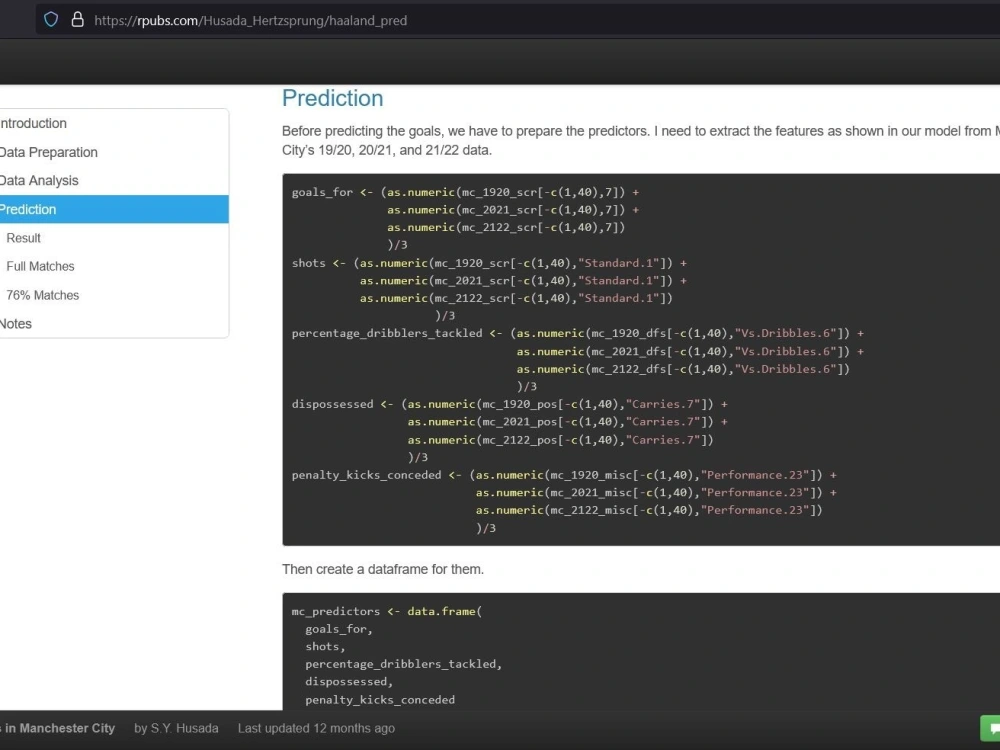
Task: Click the blue Prediction heading
Action: pos(332,98)
